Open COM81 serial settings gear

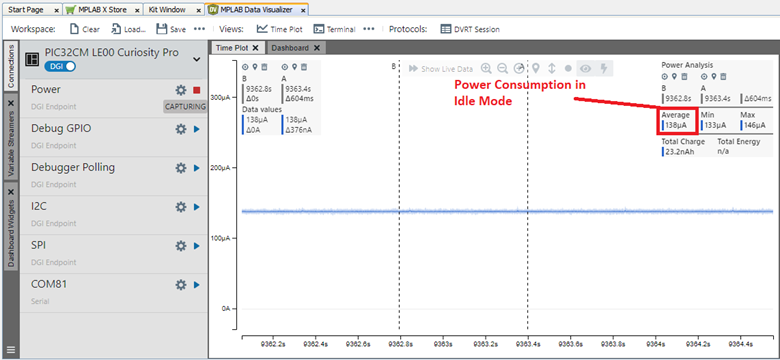[x=181, y=285]
